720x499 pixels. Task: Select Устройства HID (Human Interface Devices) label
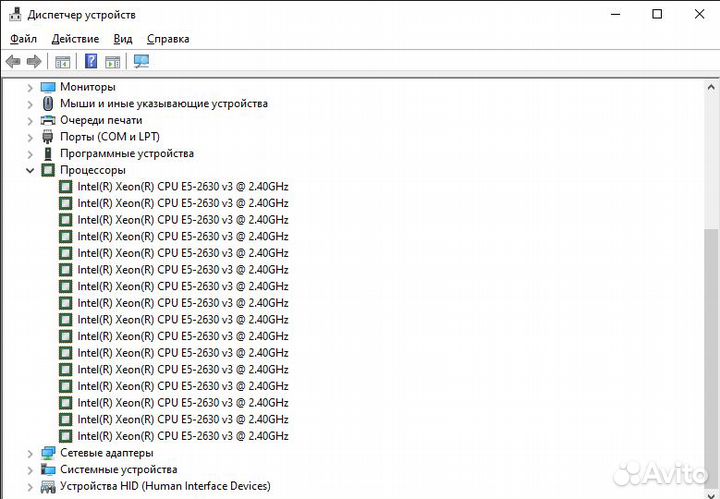165,486
